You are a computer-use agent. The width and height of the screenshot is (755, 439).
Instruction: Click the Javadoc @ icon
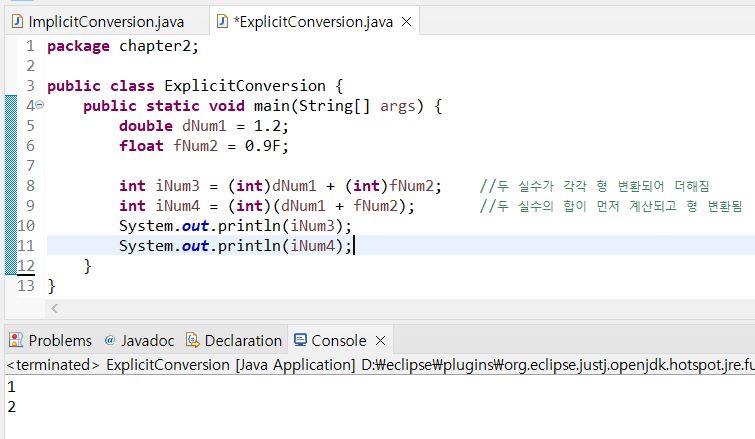(x=110, y=340)
